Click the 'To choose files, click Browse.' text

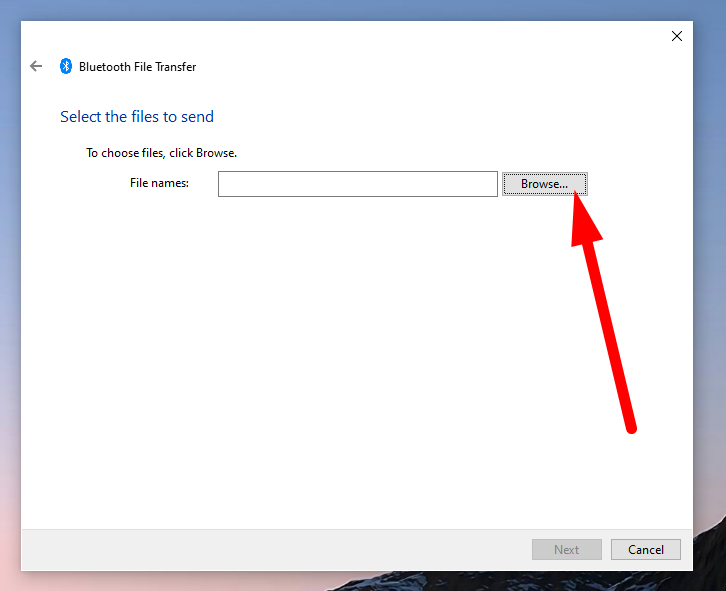(x=162, y=153)
